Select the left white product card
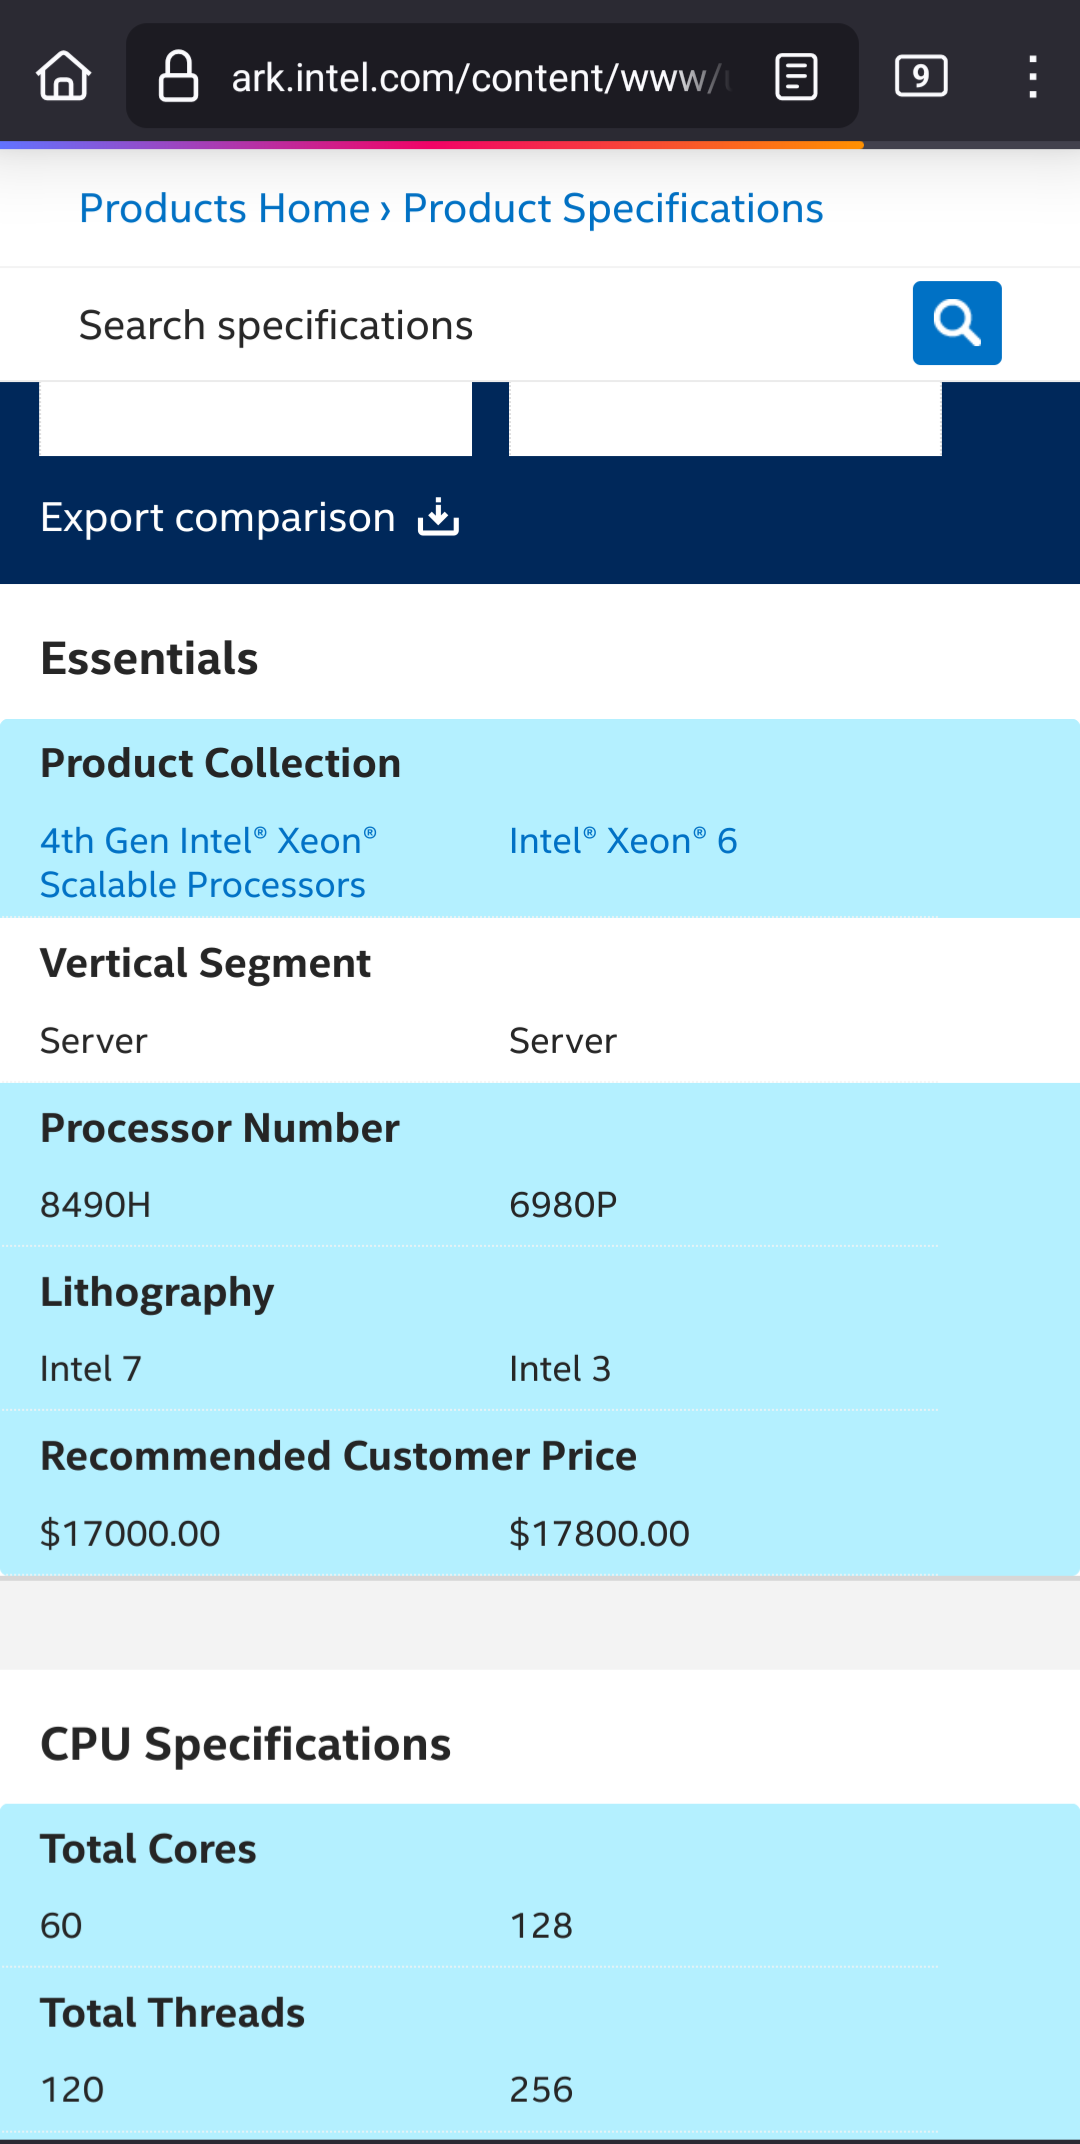The width and height of the screenshot is (1080, 2144). point(255,419)
